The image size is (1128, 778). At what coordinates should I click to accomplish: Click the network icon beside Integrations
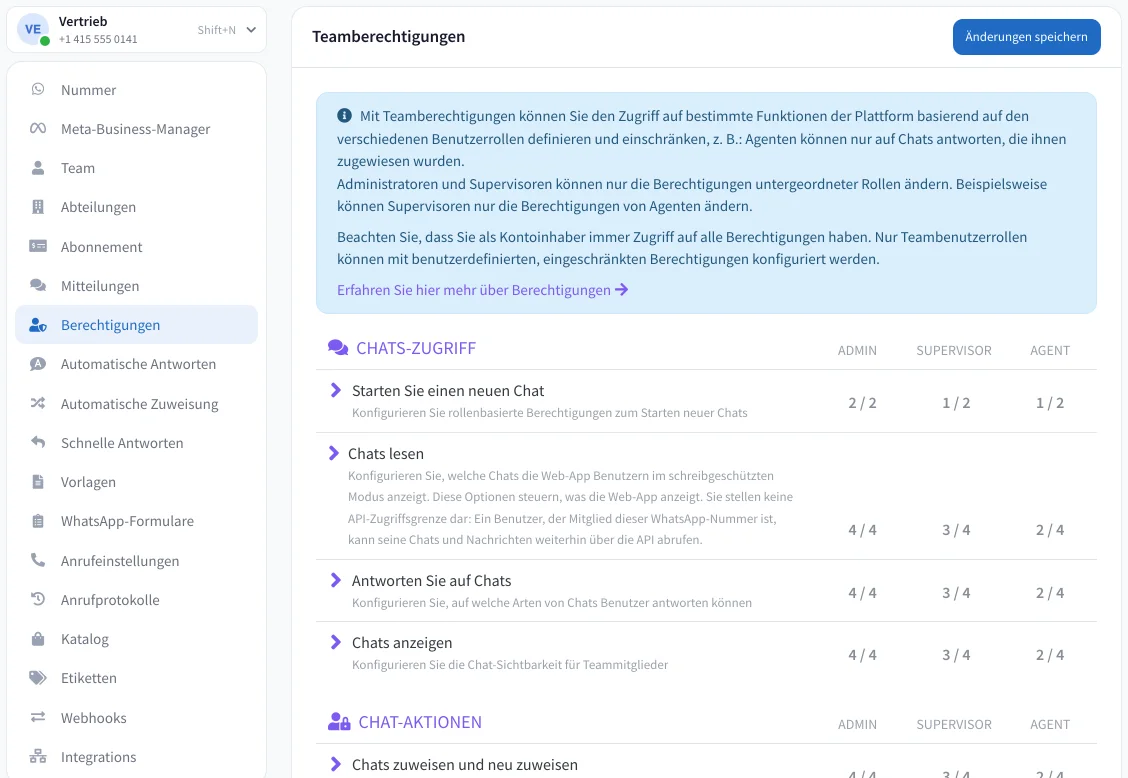click(x=38, y=756)
